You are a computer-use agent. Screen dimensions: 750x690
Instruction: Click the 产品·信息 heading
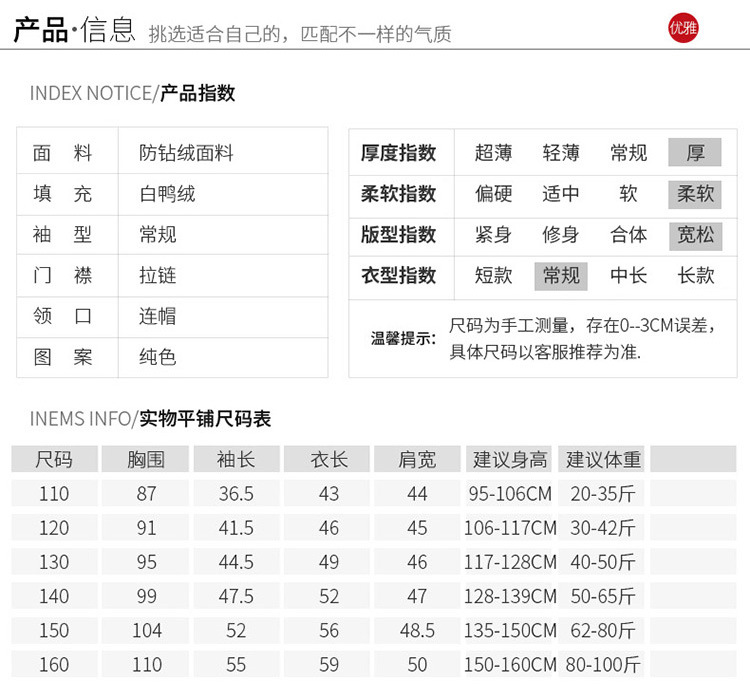click(74, 30)
